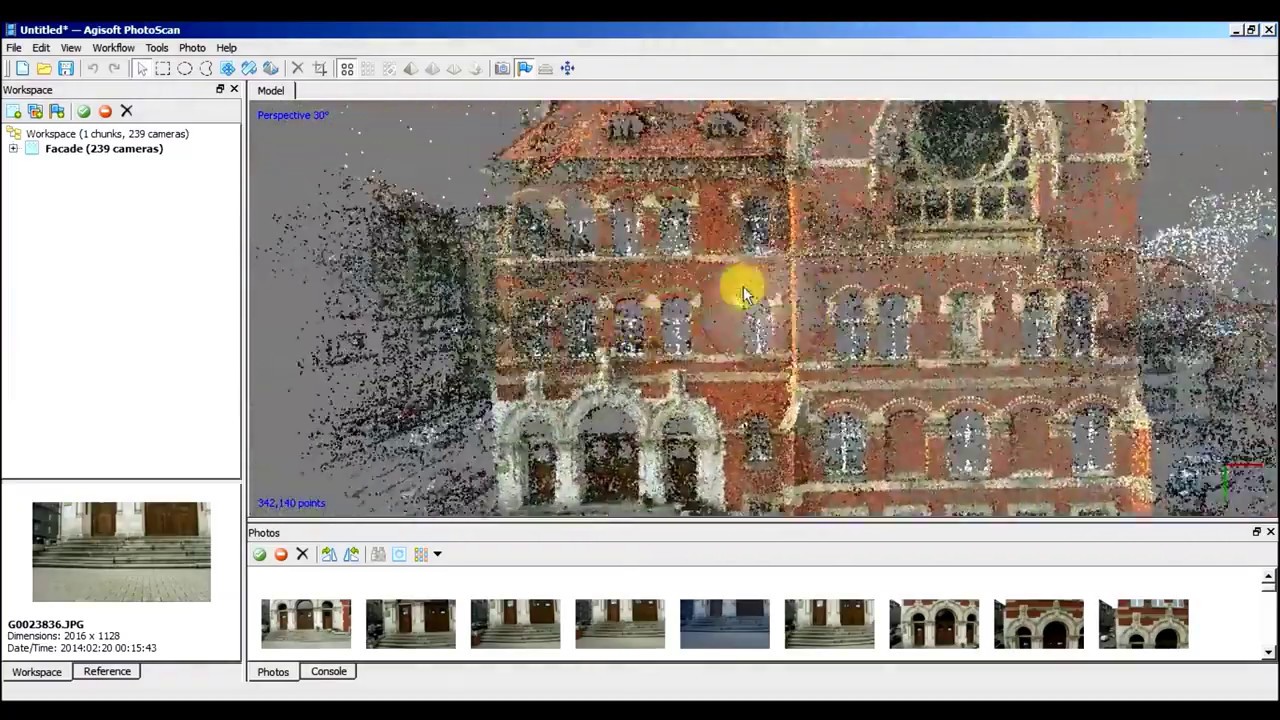Select Facade (239 cameras) in Workspace

pyautogui.click(x=104, y=149)
